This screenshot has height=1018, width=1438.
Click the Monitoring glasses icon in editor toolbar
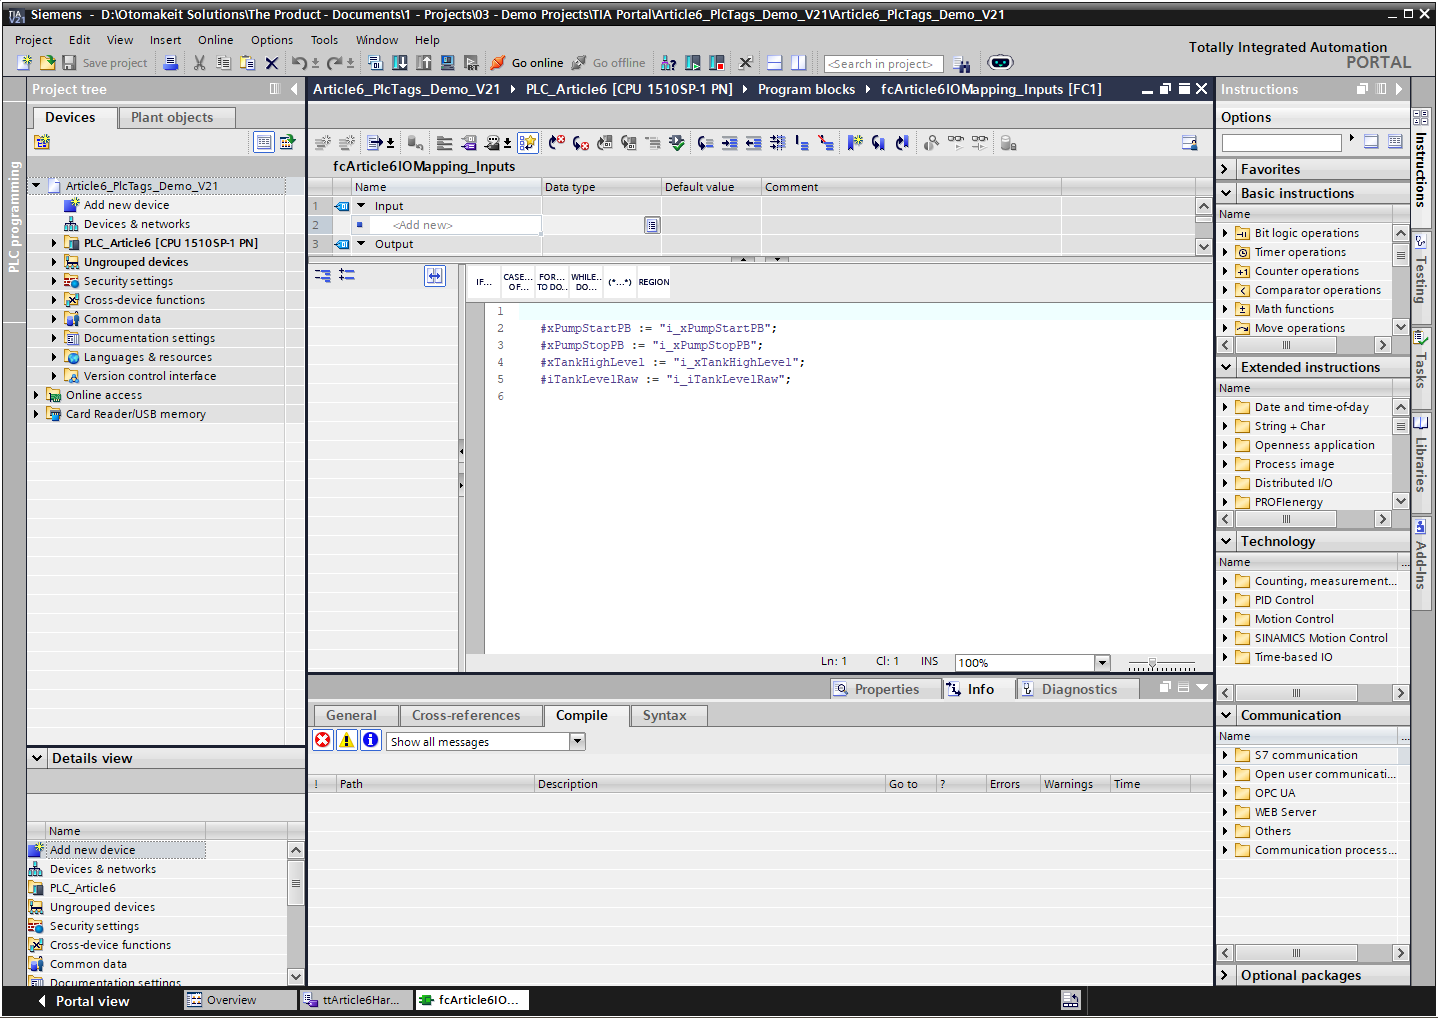coord(956,143)
